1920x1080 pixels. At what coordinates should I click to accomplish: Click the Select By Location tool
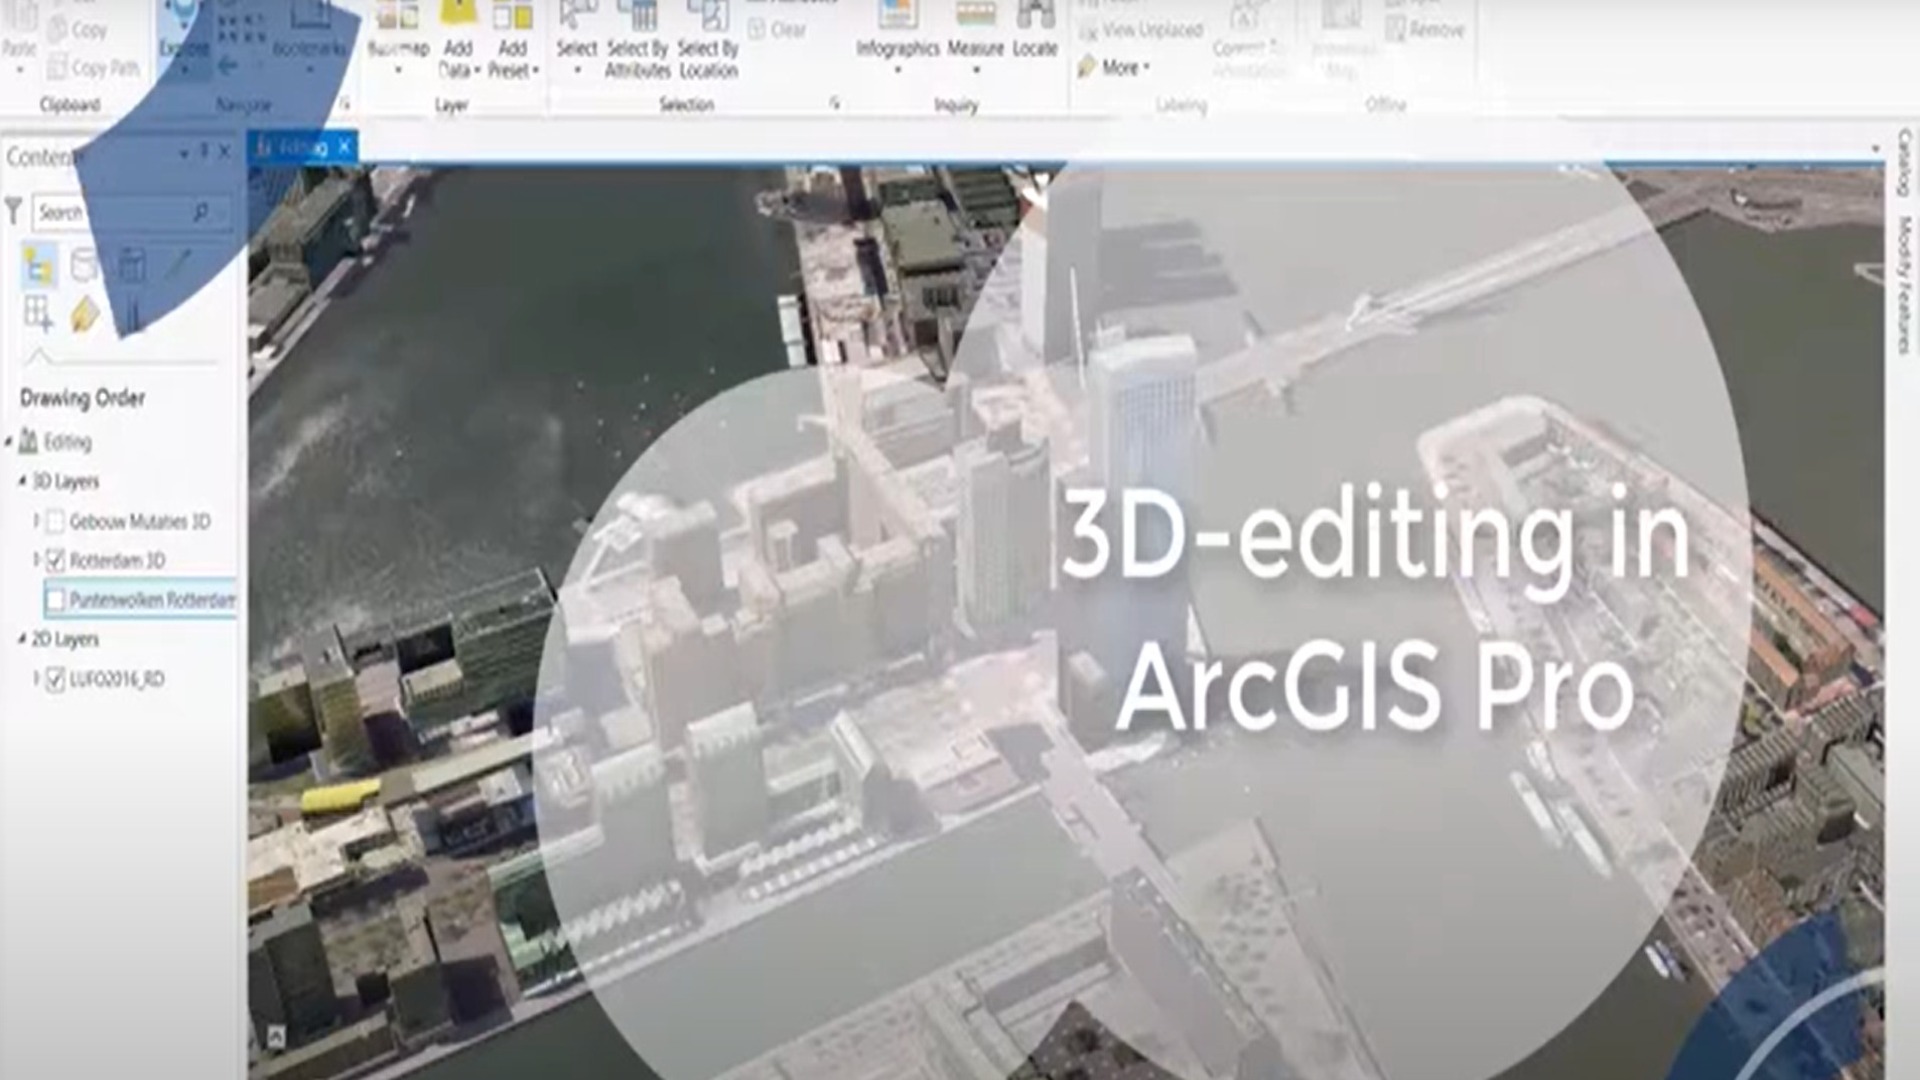(x=708, y=40)
